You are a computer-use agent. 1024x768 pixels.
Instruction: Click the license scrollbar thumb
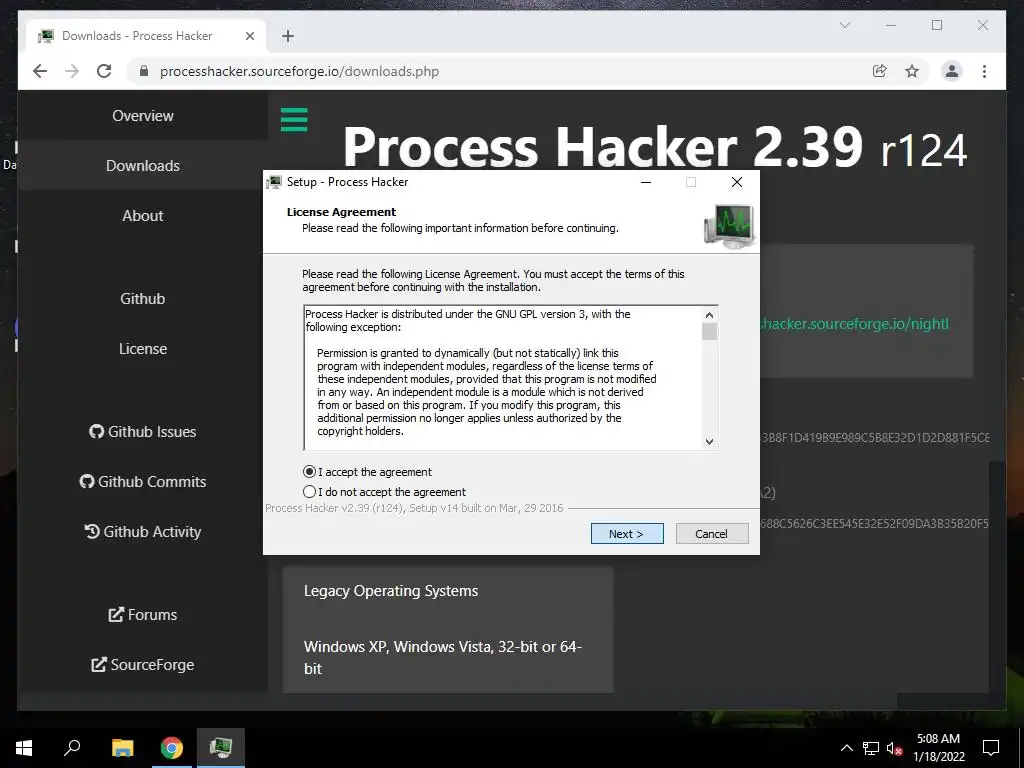coord(709,332)
